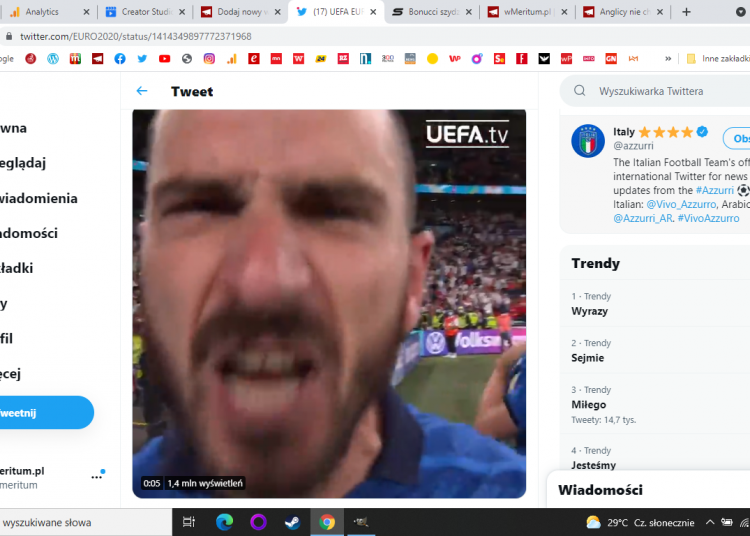The width and height of the screenshot is (750, 536).
Task: Open the Instagram bookmark icon
Action: (209, 59)
